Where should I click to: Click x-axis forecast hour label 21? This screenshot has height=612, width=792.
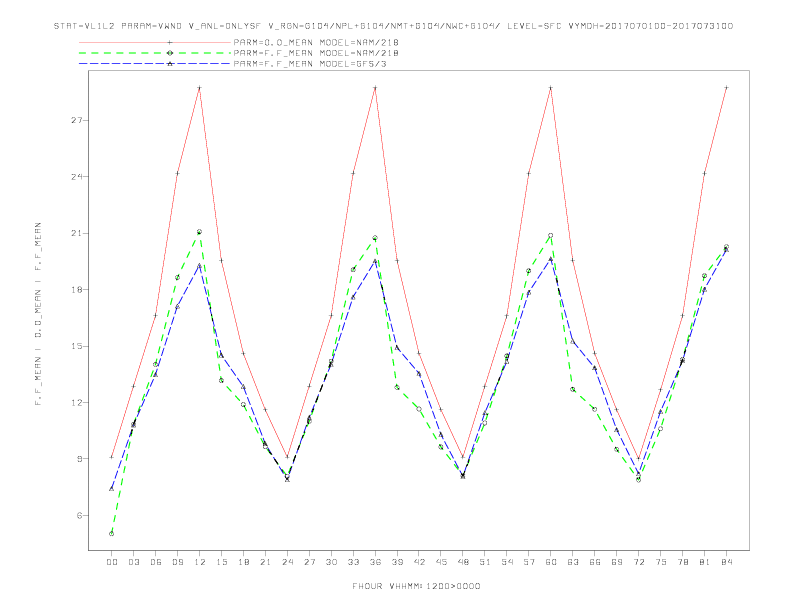tap(266, 562)
